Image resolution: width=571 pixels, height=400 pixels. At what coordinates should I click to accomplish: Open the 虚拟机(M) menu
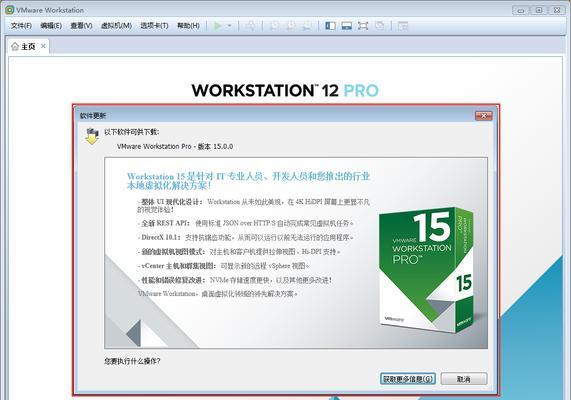click(116, 26)
